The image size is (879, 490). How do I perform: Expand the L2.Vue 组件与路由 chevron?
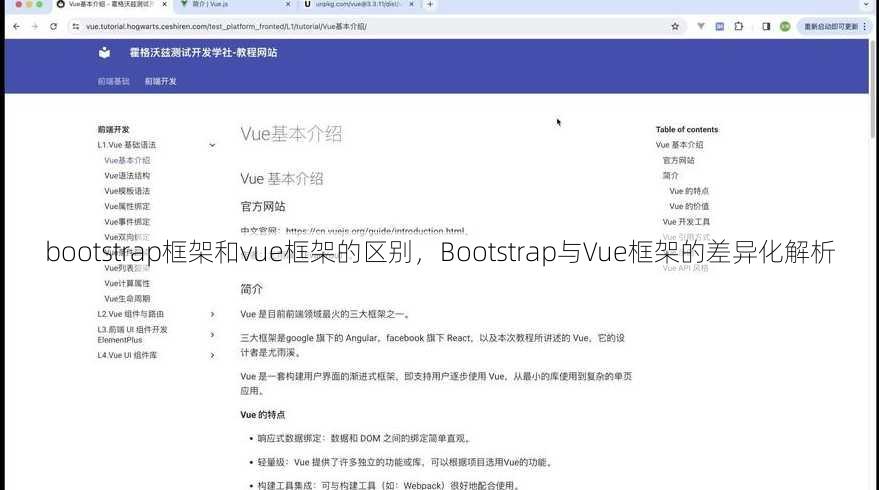(212, 315)
